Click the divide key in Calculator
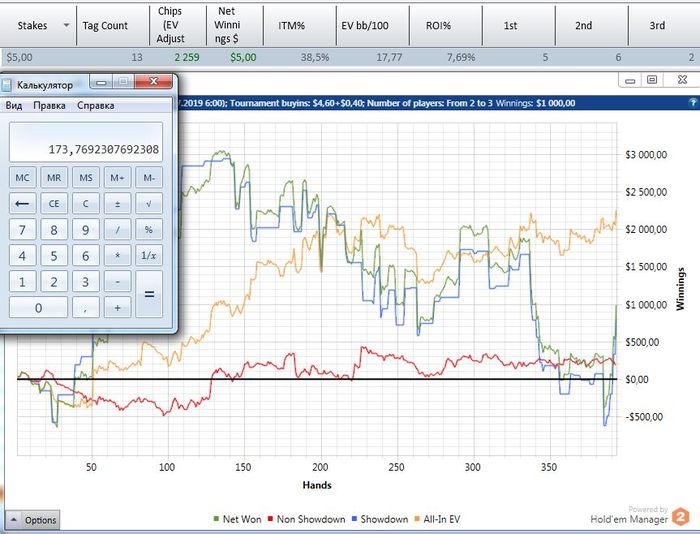Image resolution: width=700 pixels, height=534 pixels. 117,229
